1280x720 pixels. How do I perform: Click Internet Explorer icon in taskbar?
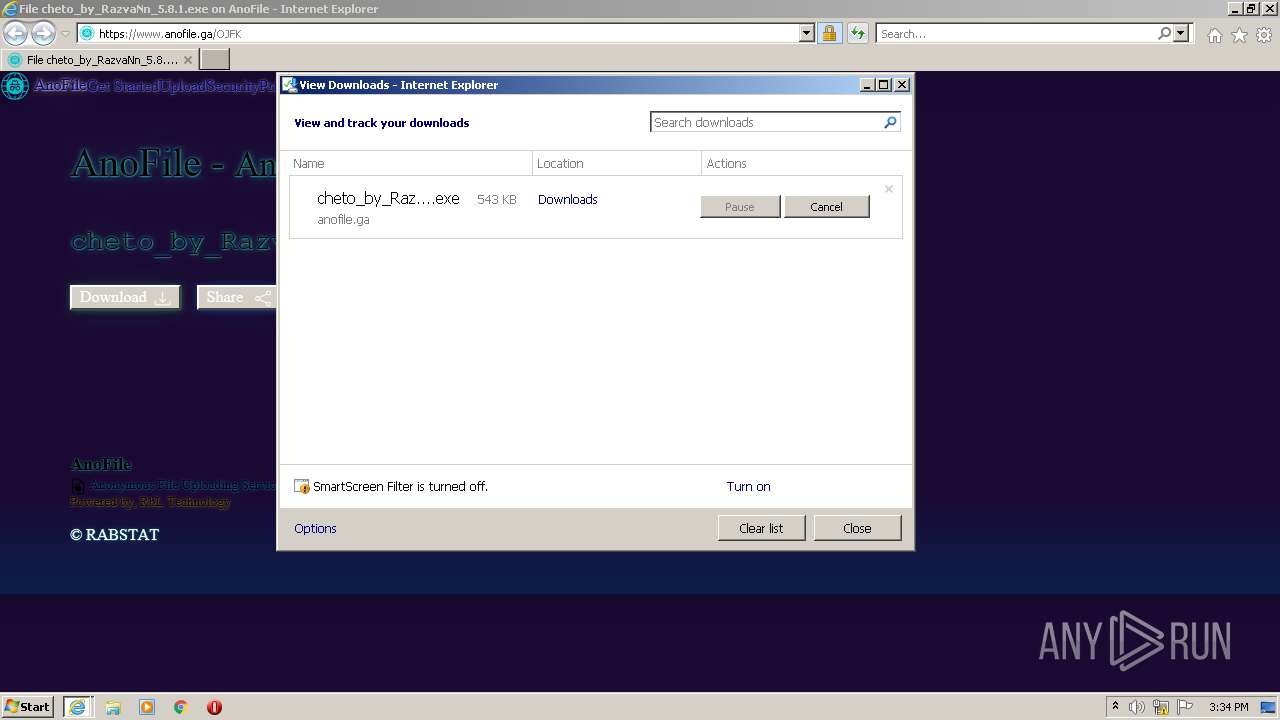[x=77, y=707]
